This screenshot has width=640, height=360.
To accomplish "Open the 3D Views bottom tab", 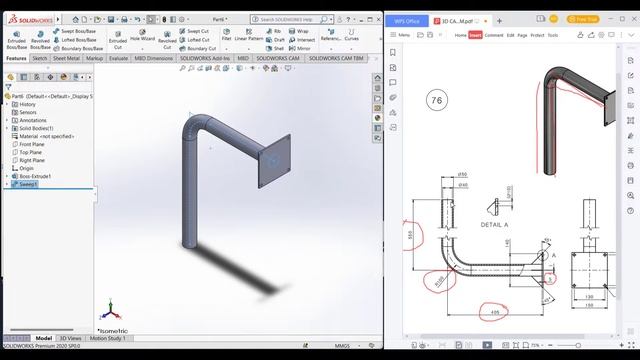I will 71,338.
